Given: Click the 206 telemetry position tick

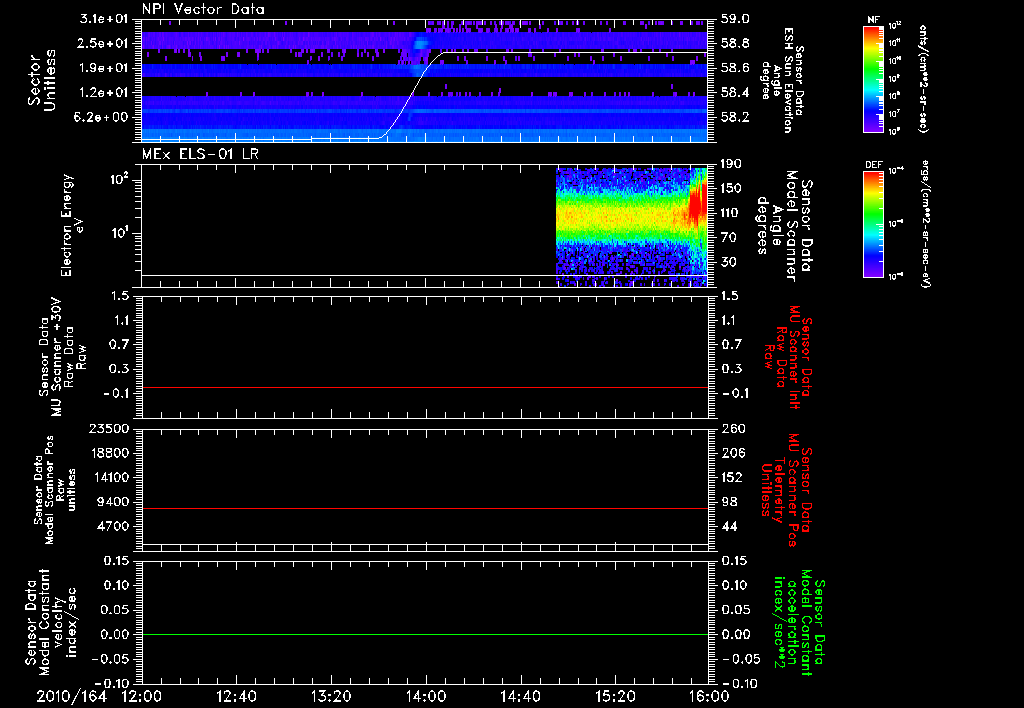Looking at the screenshot, I should [x=733, y=453].
